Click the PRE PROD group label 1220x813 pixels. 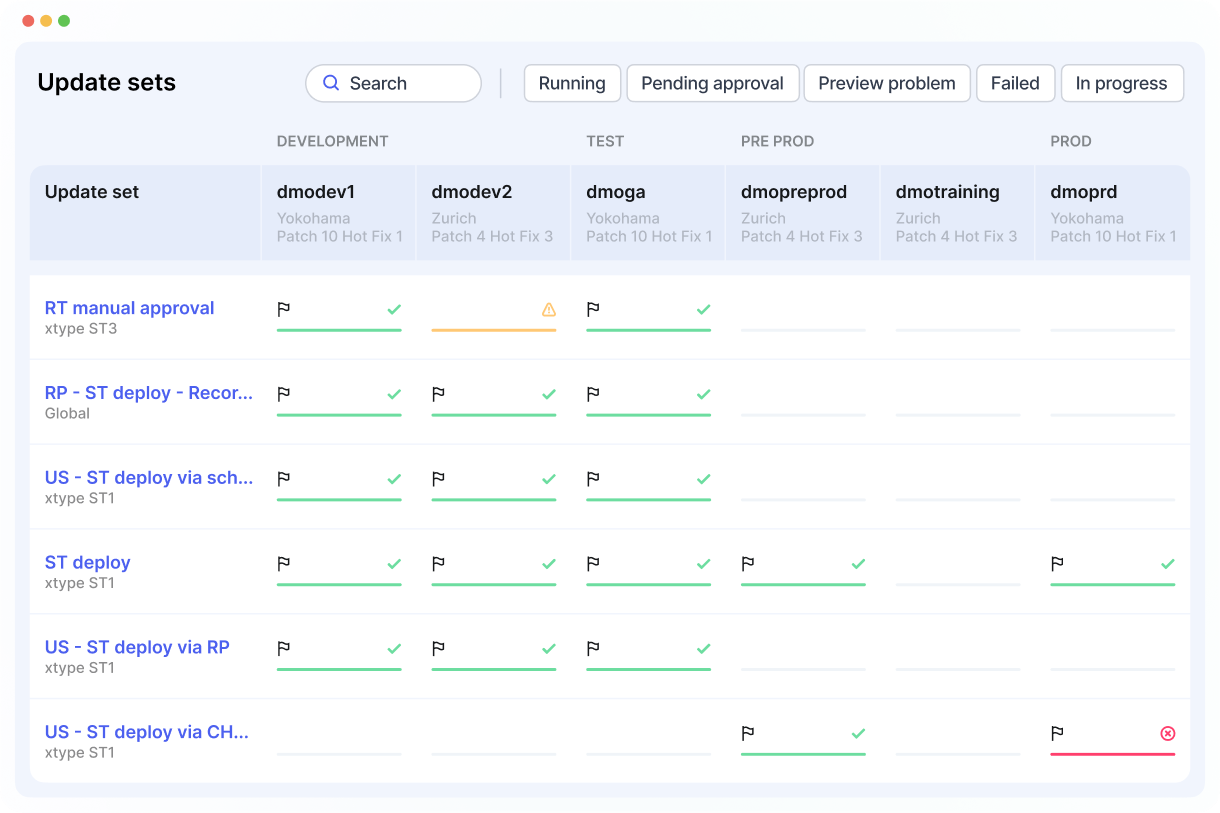click(777, 141)
